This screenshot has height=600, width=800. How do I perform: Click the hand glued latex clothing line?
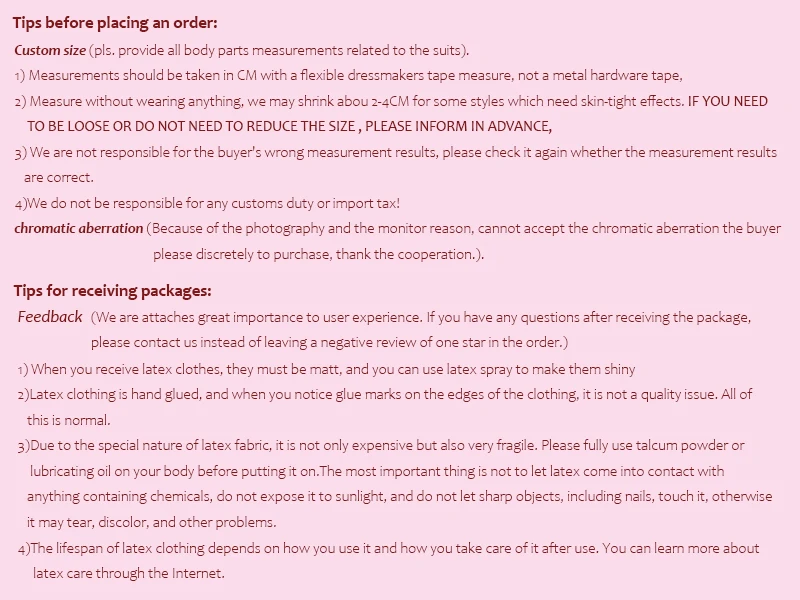385,394
